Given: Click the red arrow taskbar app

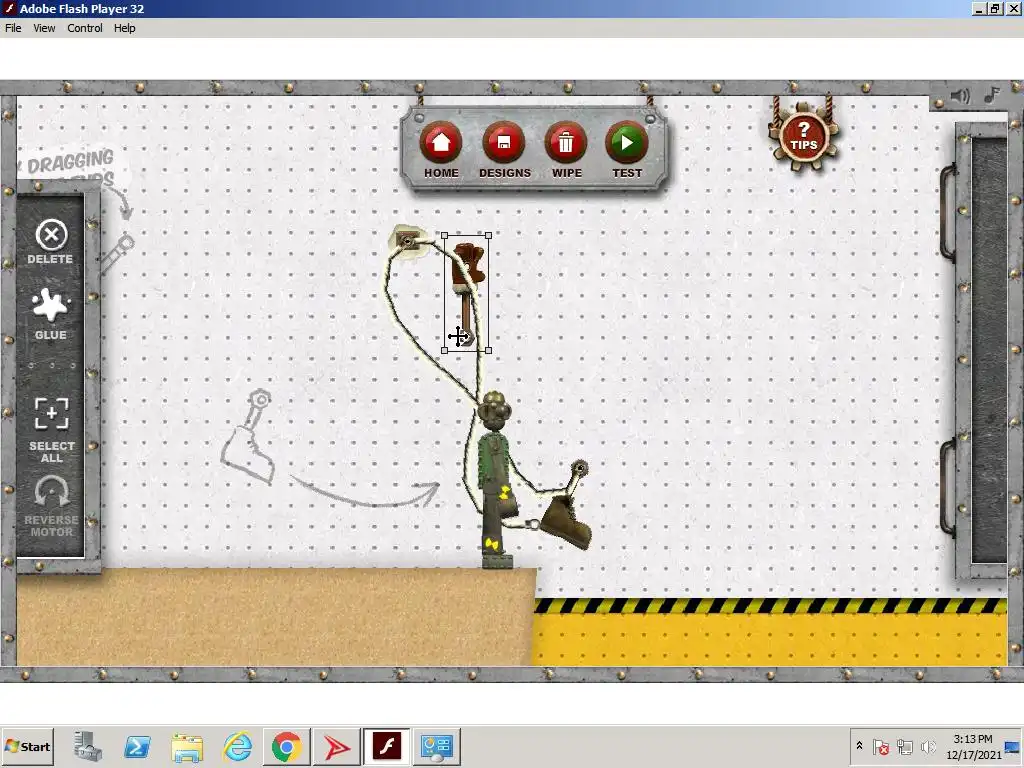Looking at the screenshot, I should [337, 746].
